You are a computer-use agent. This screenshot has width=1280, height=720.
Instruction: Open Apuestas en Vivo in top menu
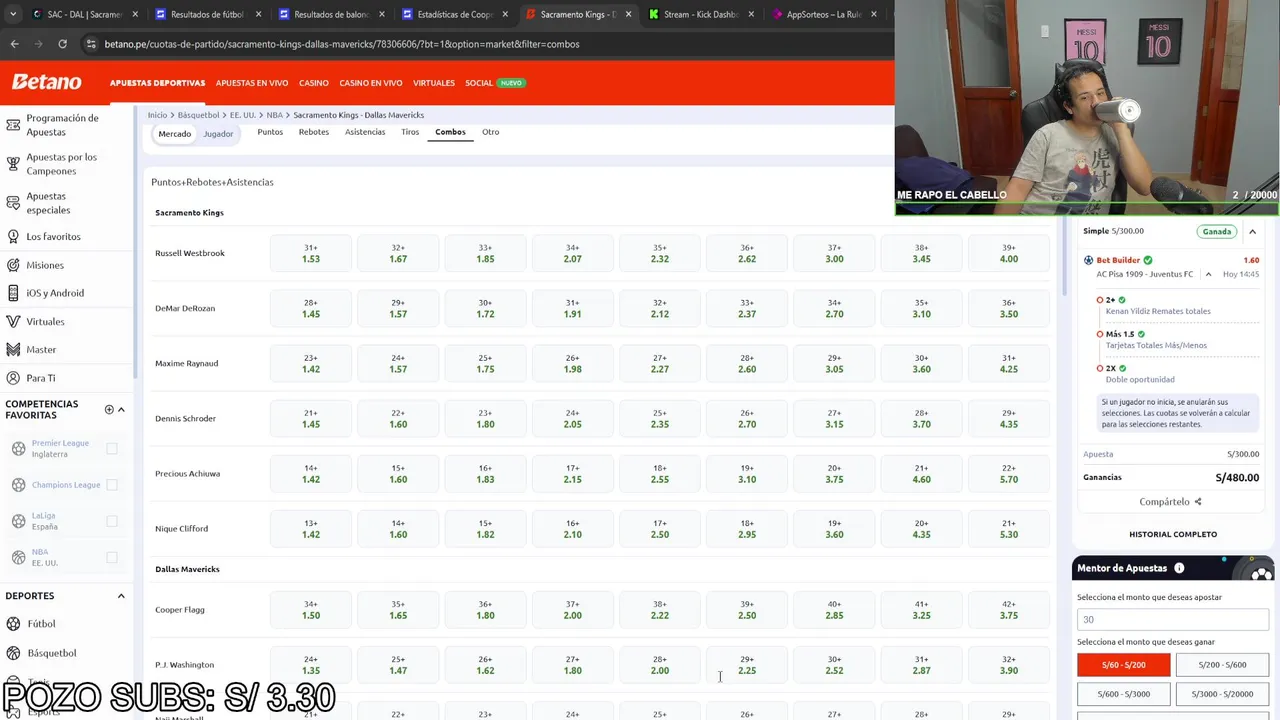252,83
